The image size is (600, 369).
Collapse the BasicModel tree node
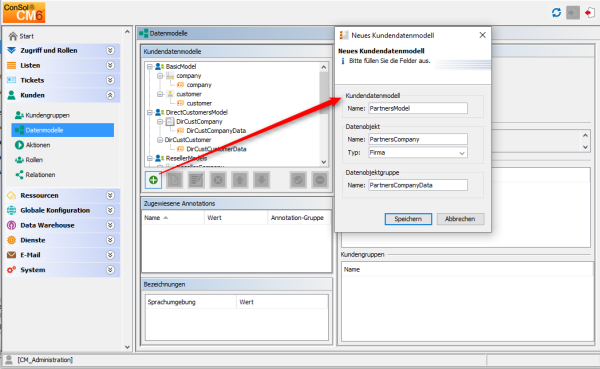pyautogui.click(x=150, y=67)
